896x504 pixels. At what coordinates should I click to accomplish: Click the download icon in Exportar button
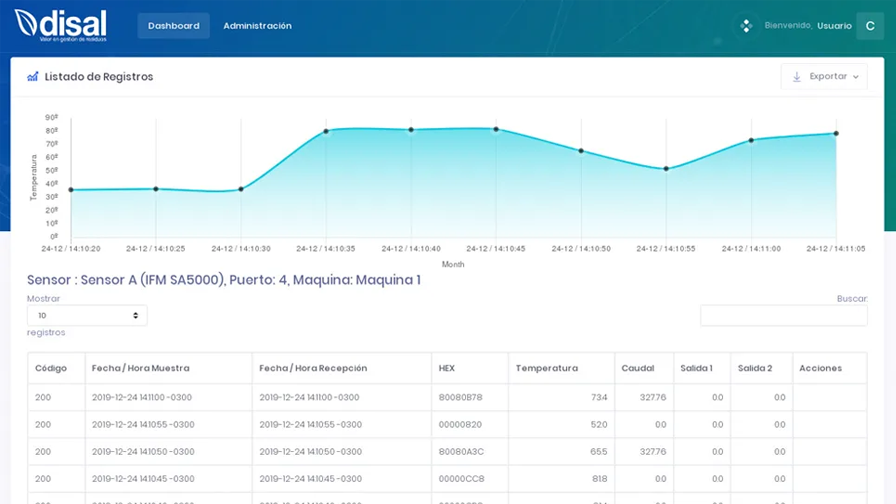(x=797, y=77)
